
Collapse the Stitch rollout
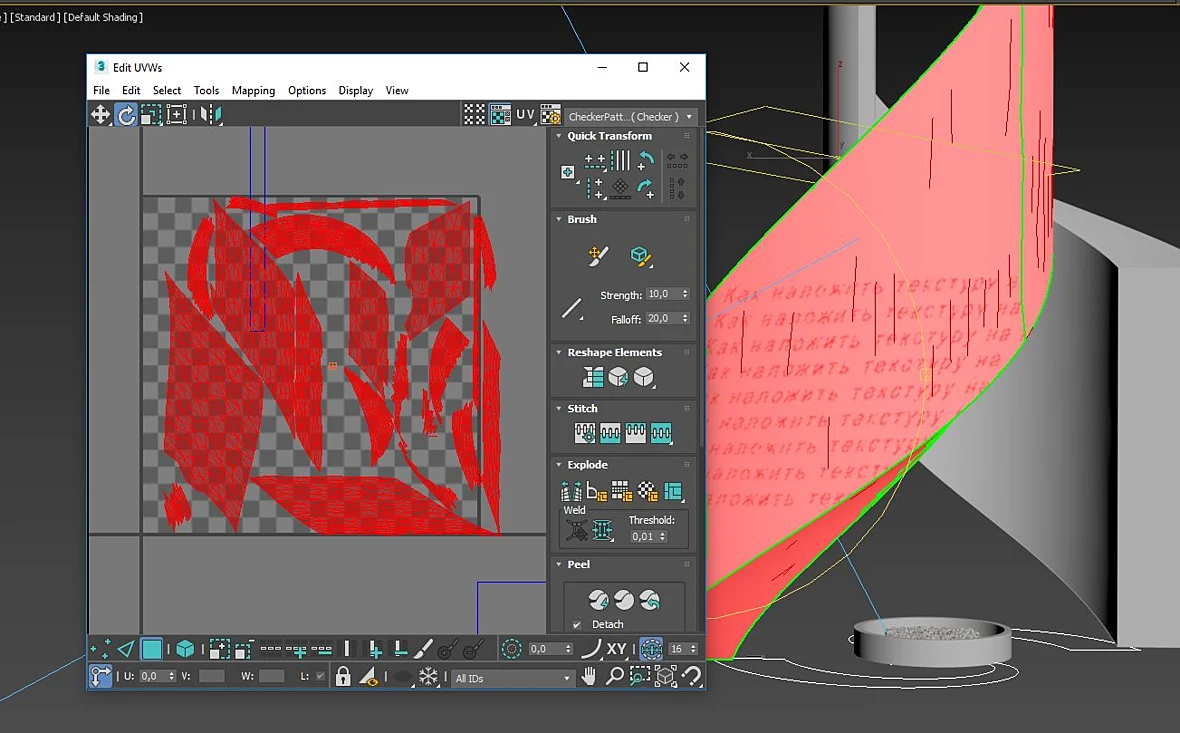(558, 409)
